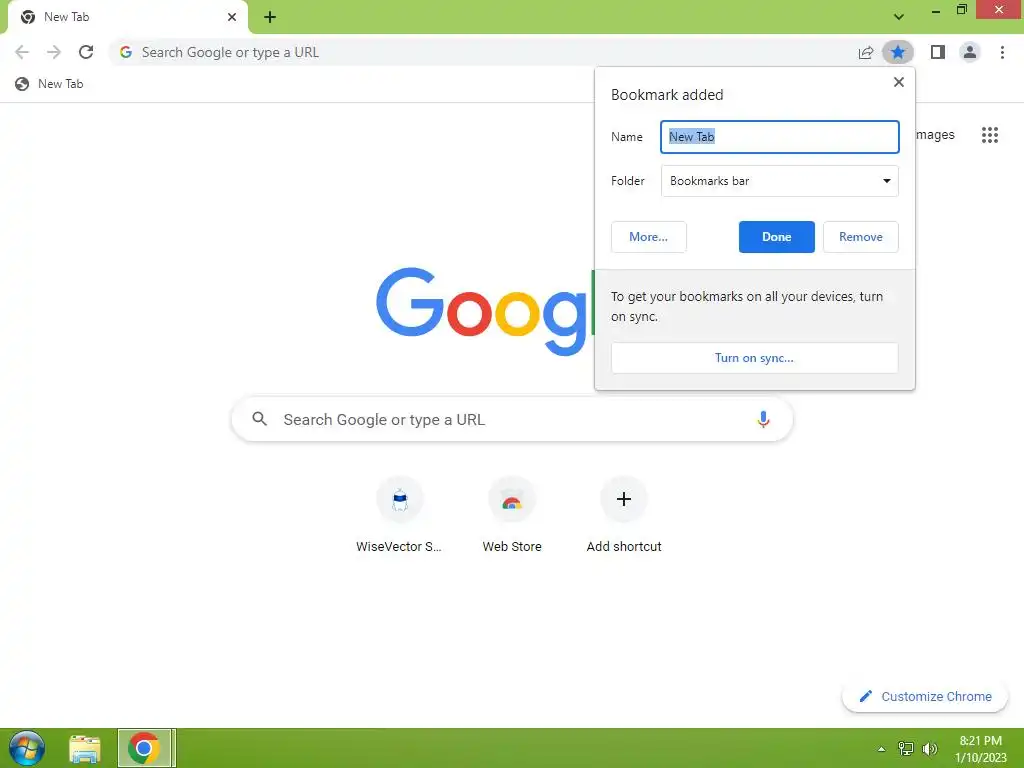
Task: Click the More... button
Action: (648, 237)
